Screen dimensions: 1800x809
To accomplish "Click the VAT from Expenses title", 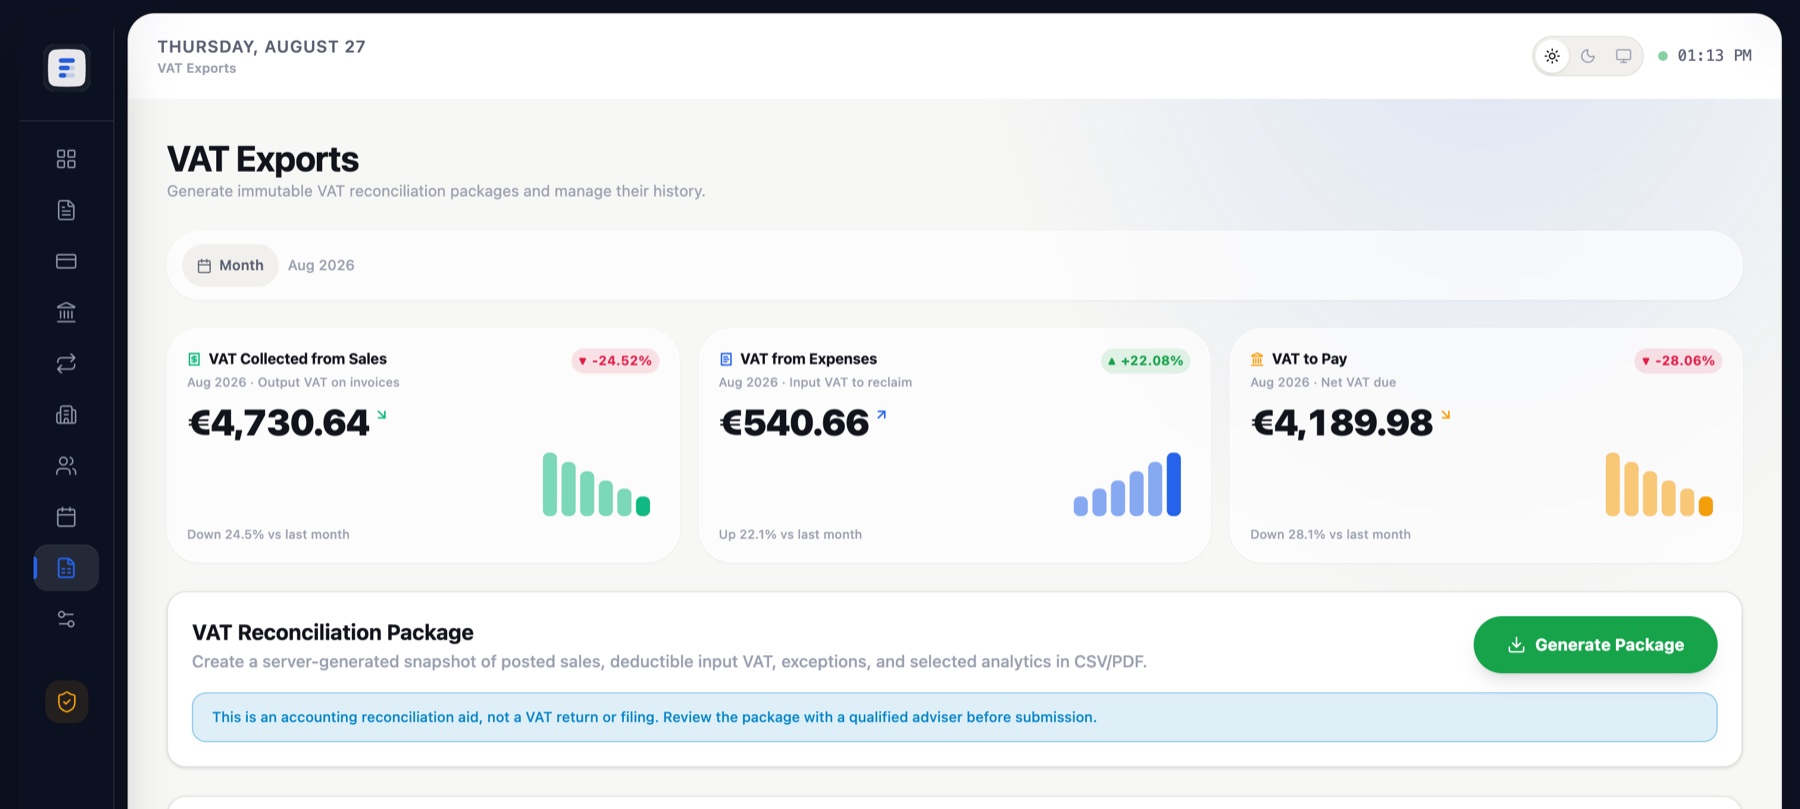I will coord(808,359).
